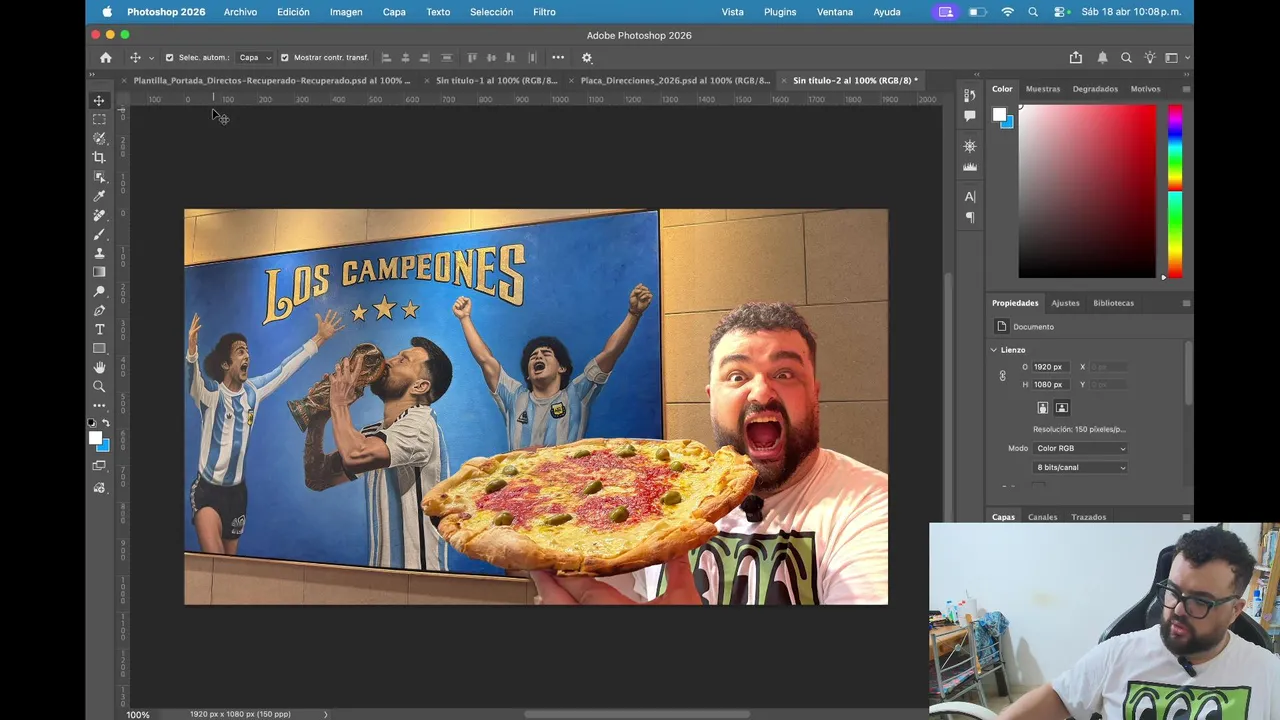Open the Edit Toolbar three-dots menu

click(x=99, y=405)
